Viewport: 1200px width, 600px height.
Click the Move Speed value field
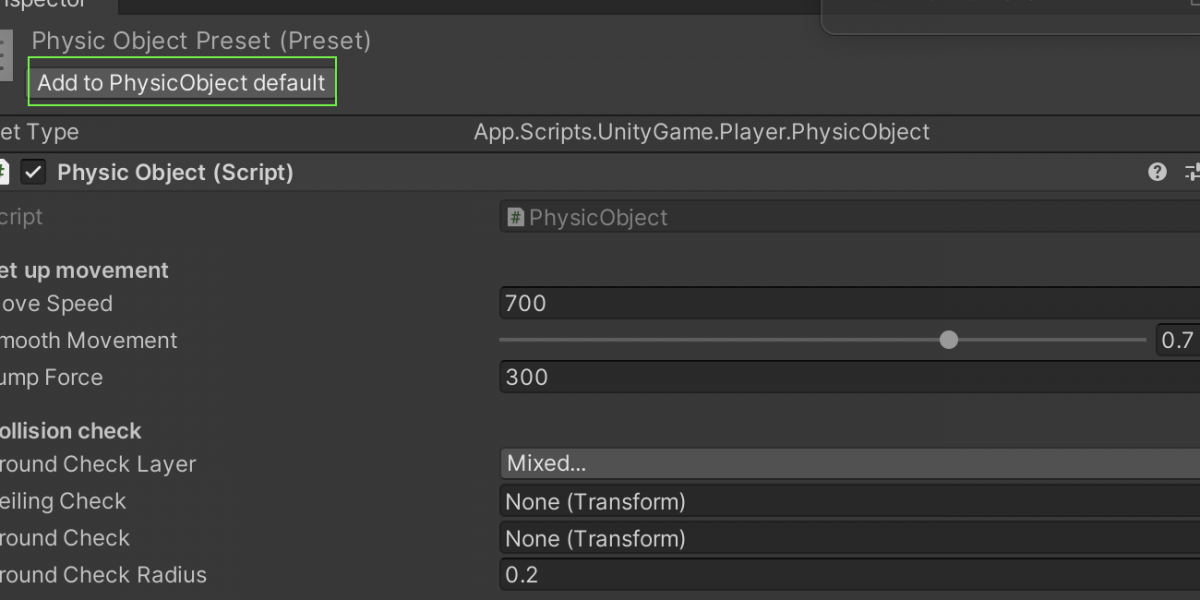point(850,303)
